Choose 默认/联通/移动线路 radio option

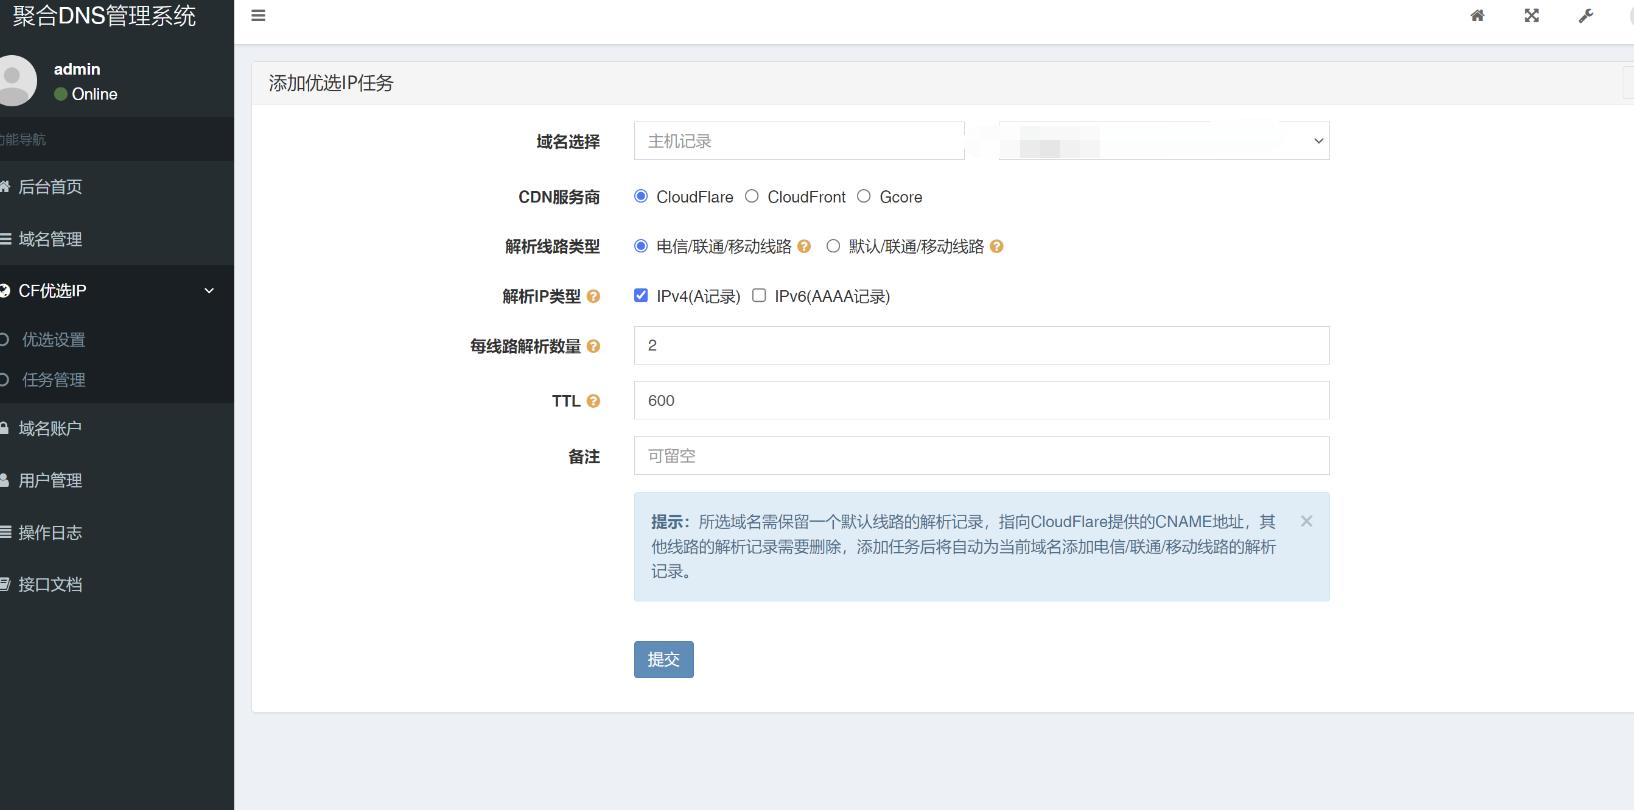click(x=833, y=246)
